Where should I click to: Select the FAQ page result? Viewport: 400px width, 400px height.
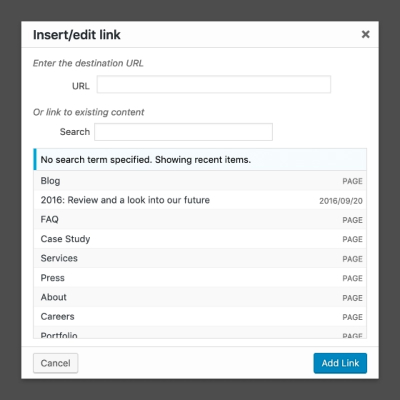click(x=200, y=219)
